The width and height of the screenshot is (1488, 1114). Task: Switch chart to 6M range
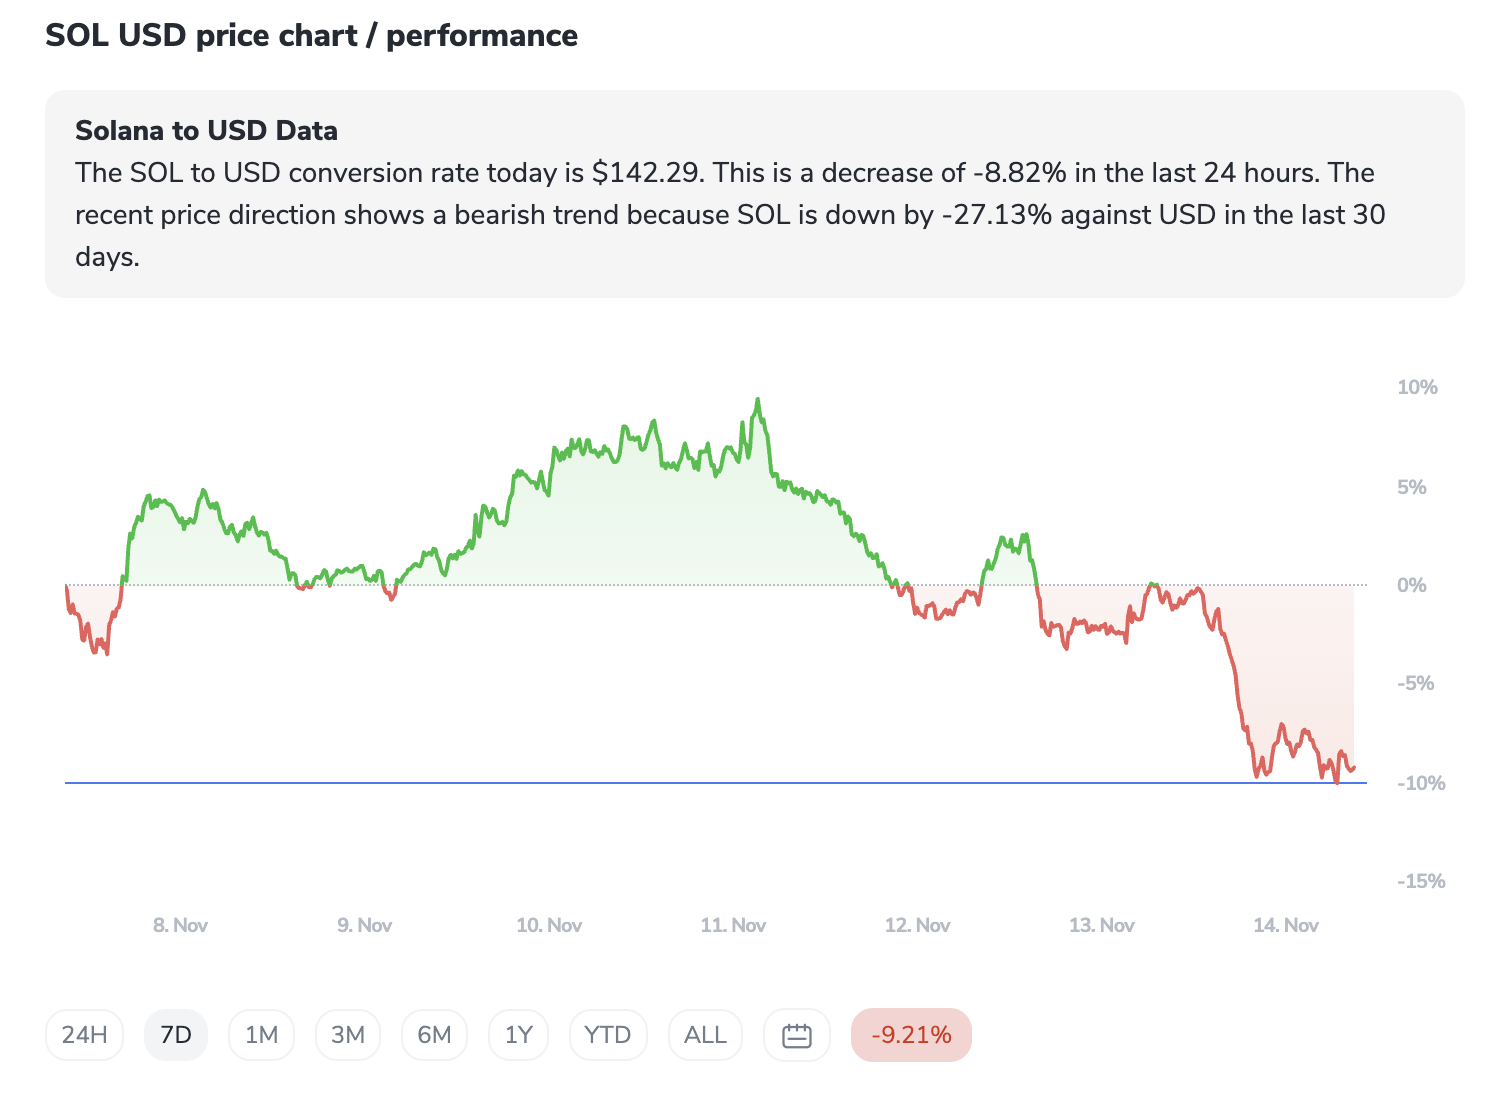(434, 1035)
